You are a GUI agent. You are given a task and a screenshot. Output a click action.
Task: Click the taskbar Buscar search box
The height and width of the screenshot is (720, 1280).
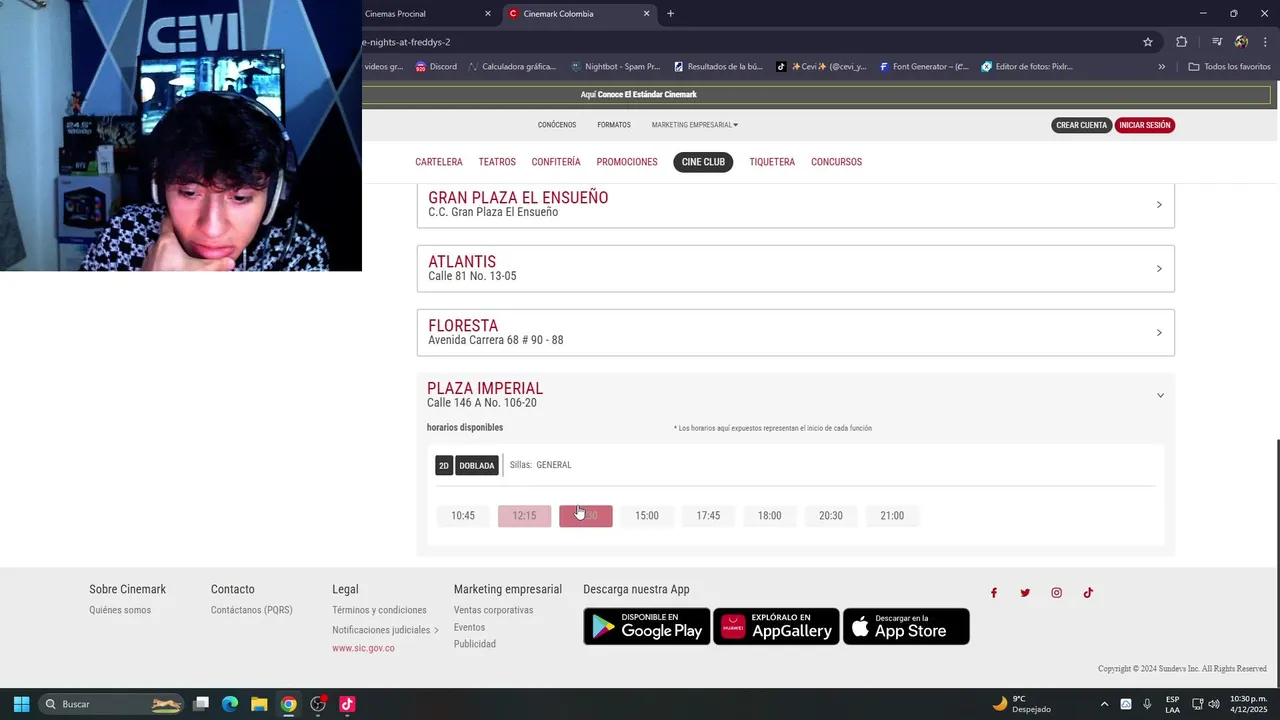click(111, 704)
